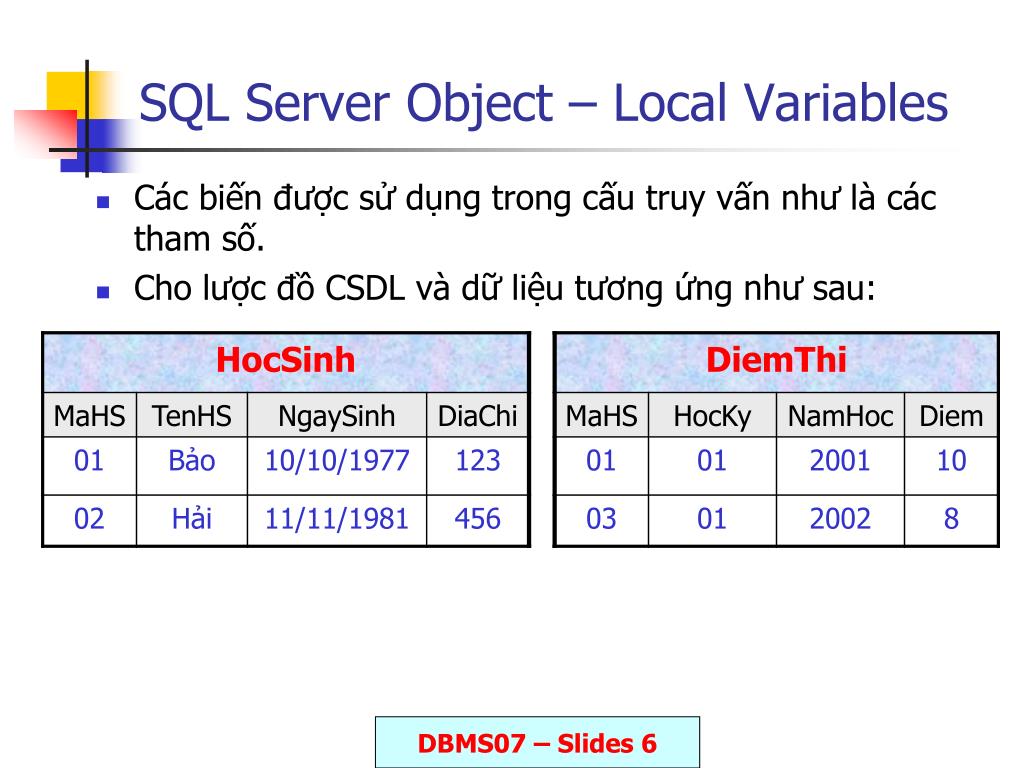Viewport: 1024px width, 768px height.
Task: Click the TenHS column header
Action: (x=192, y=415)
